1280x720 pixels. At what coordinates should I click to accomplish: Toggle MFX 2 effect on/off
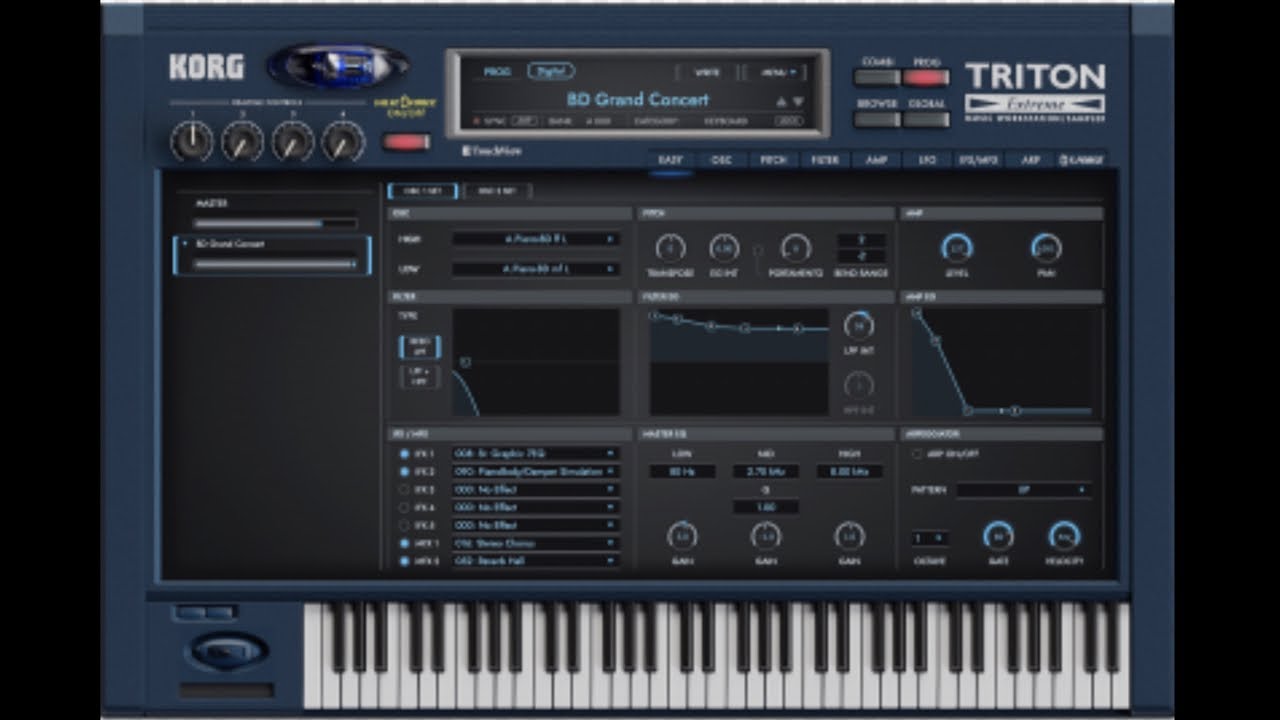click(x=404, y=561)
